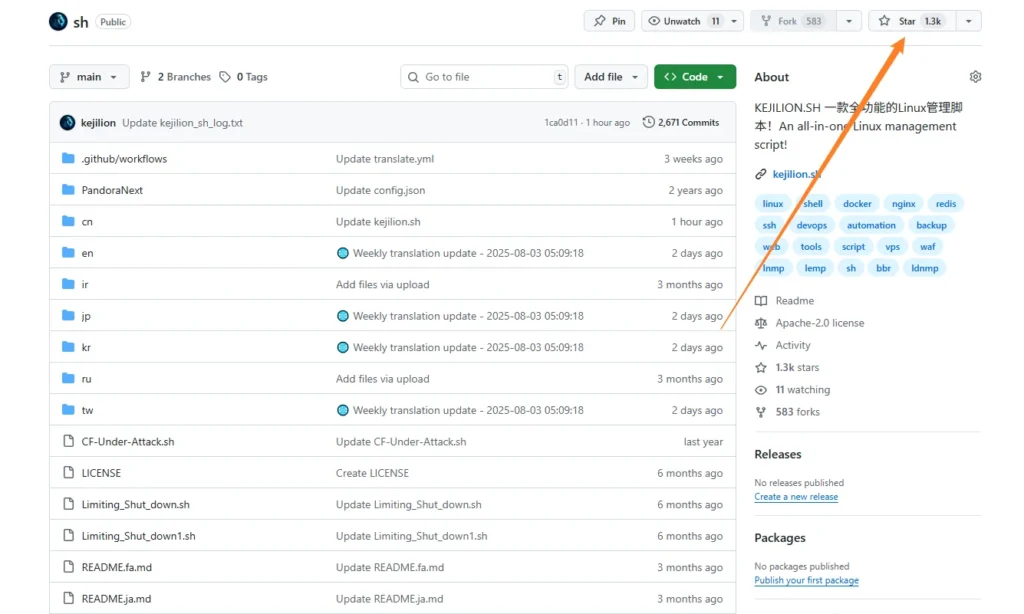Image resolution: width=1024 pixels, height=614 pixels.
Task: Open the main branch selector
Action: click(89, 76)
